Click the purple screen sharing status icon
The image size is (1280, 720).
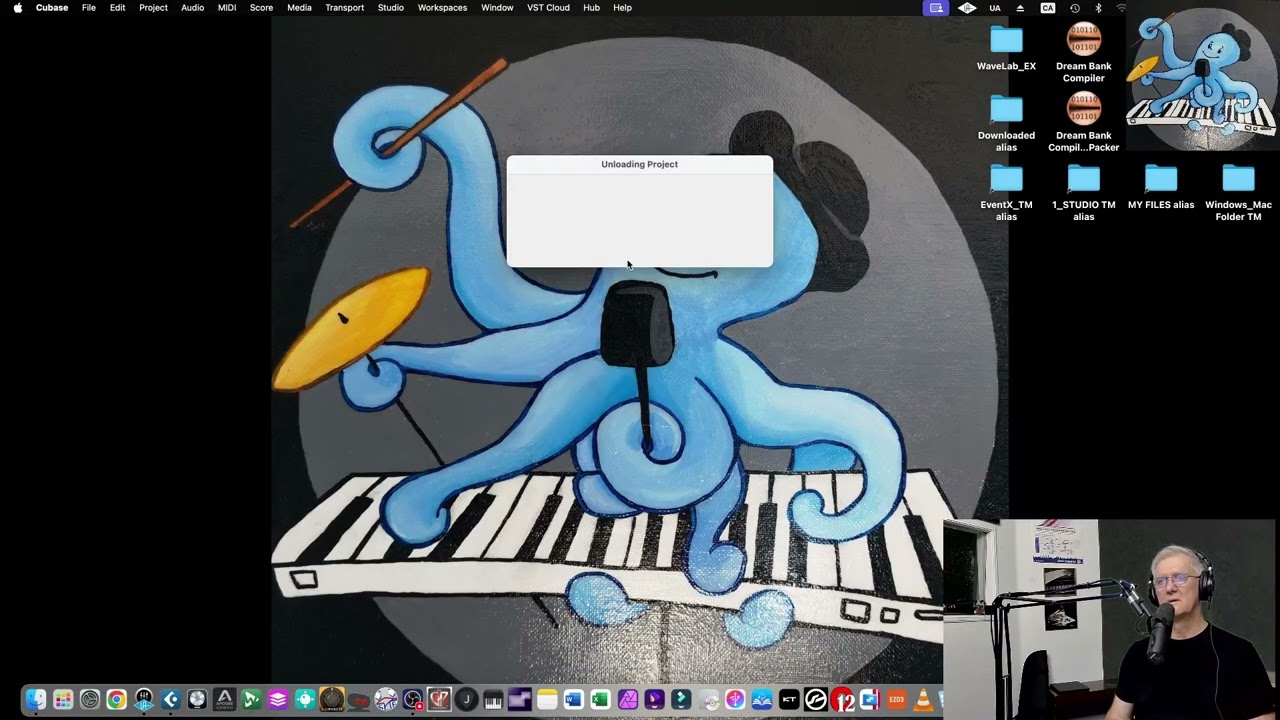936,8
